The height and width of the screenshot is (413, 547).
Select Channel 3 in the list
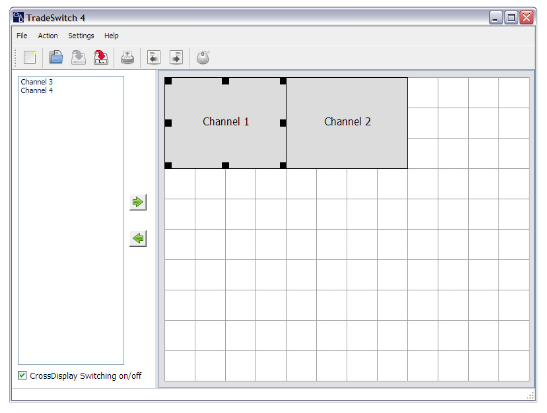[37, 82]
